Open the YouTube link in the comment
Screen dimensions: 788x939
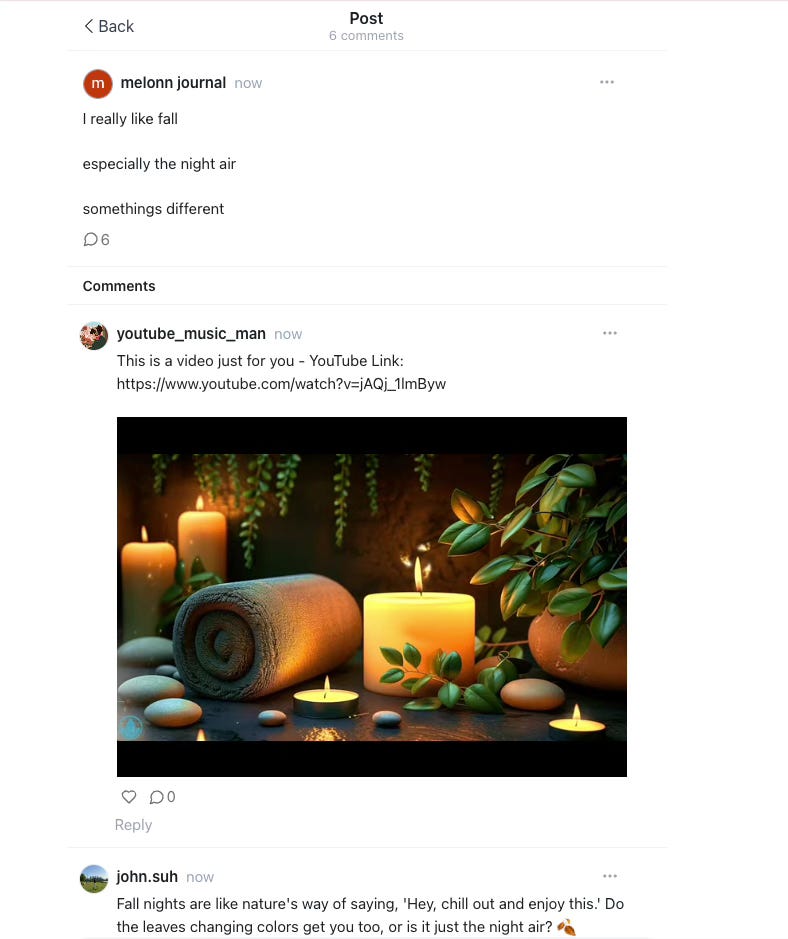point(281,384)
